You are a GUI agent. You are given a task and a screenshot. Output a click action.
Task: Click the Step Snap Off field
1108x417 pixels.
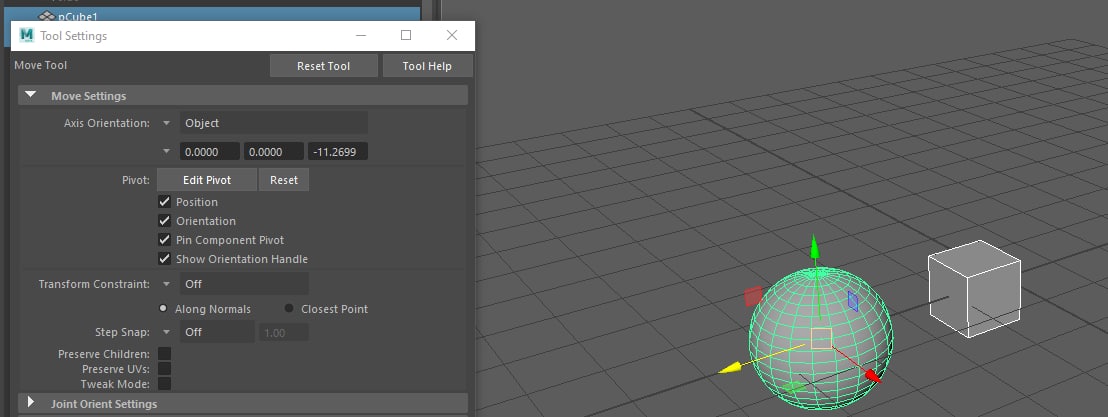[x=217, y=332]
